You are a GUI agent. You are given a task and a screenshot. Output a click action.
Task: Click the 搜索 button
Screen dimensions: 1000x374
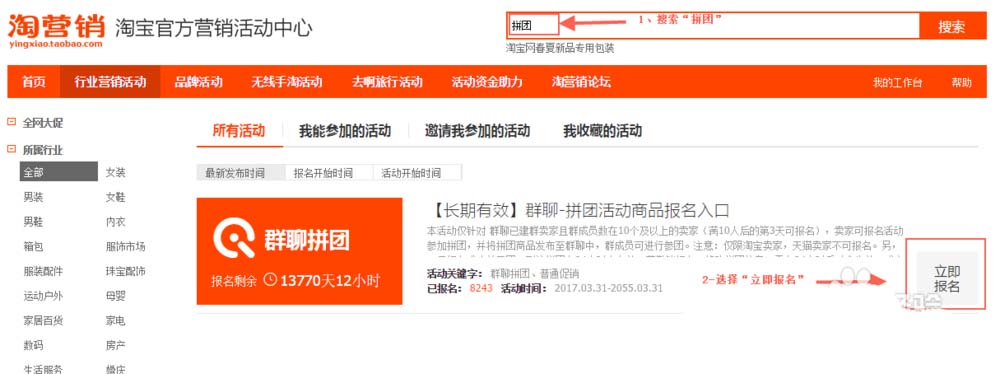(x=952, y=26)
